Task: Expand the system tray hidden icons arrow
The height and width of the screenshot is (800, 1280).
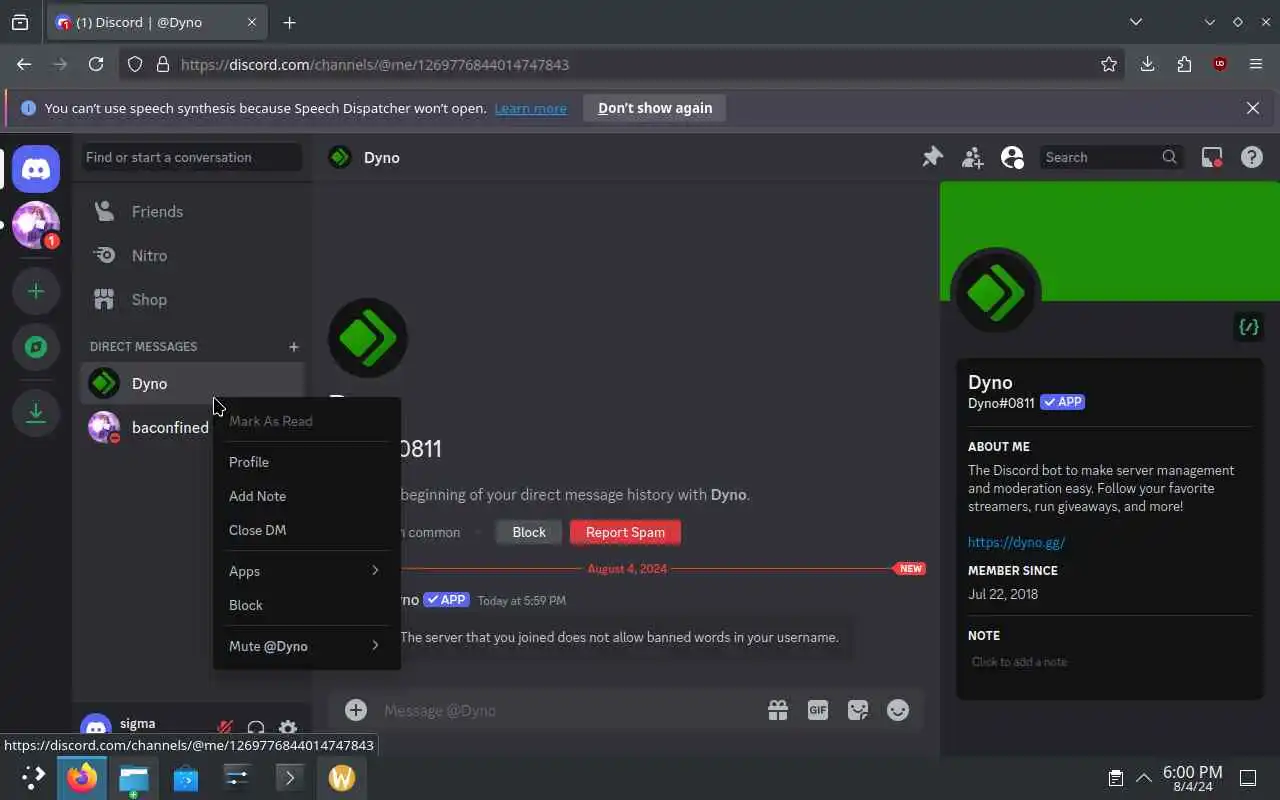Action: click(x=1143, y=778)
